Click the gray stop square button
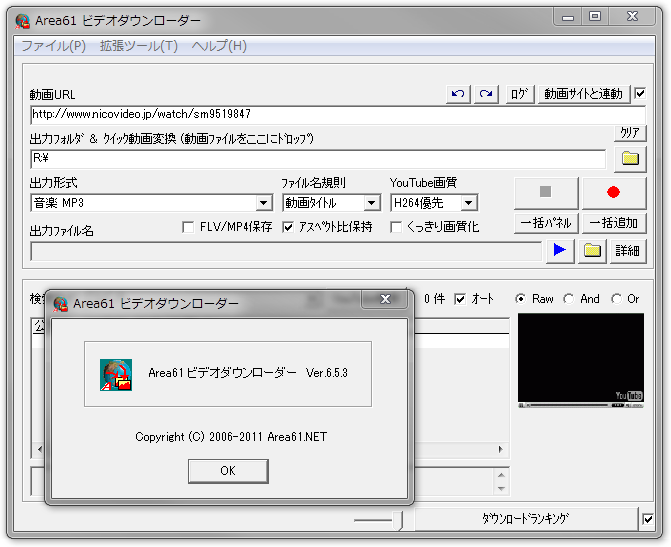 click(x=546, y=192)
